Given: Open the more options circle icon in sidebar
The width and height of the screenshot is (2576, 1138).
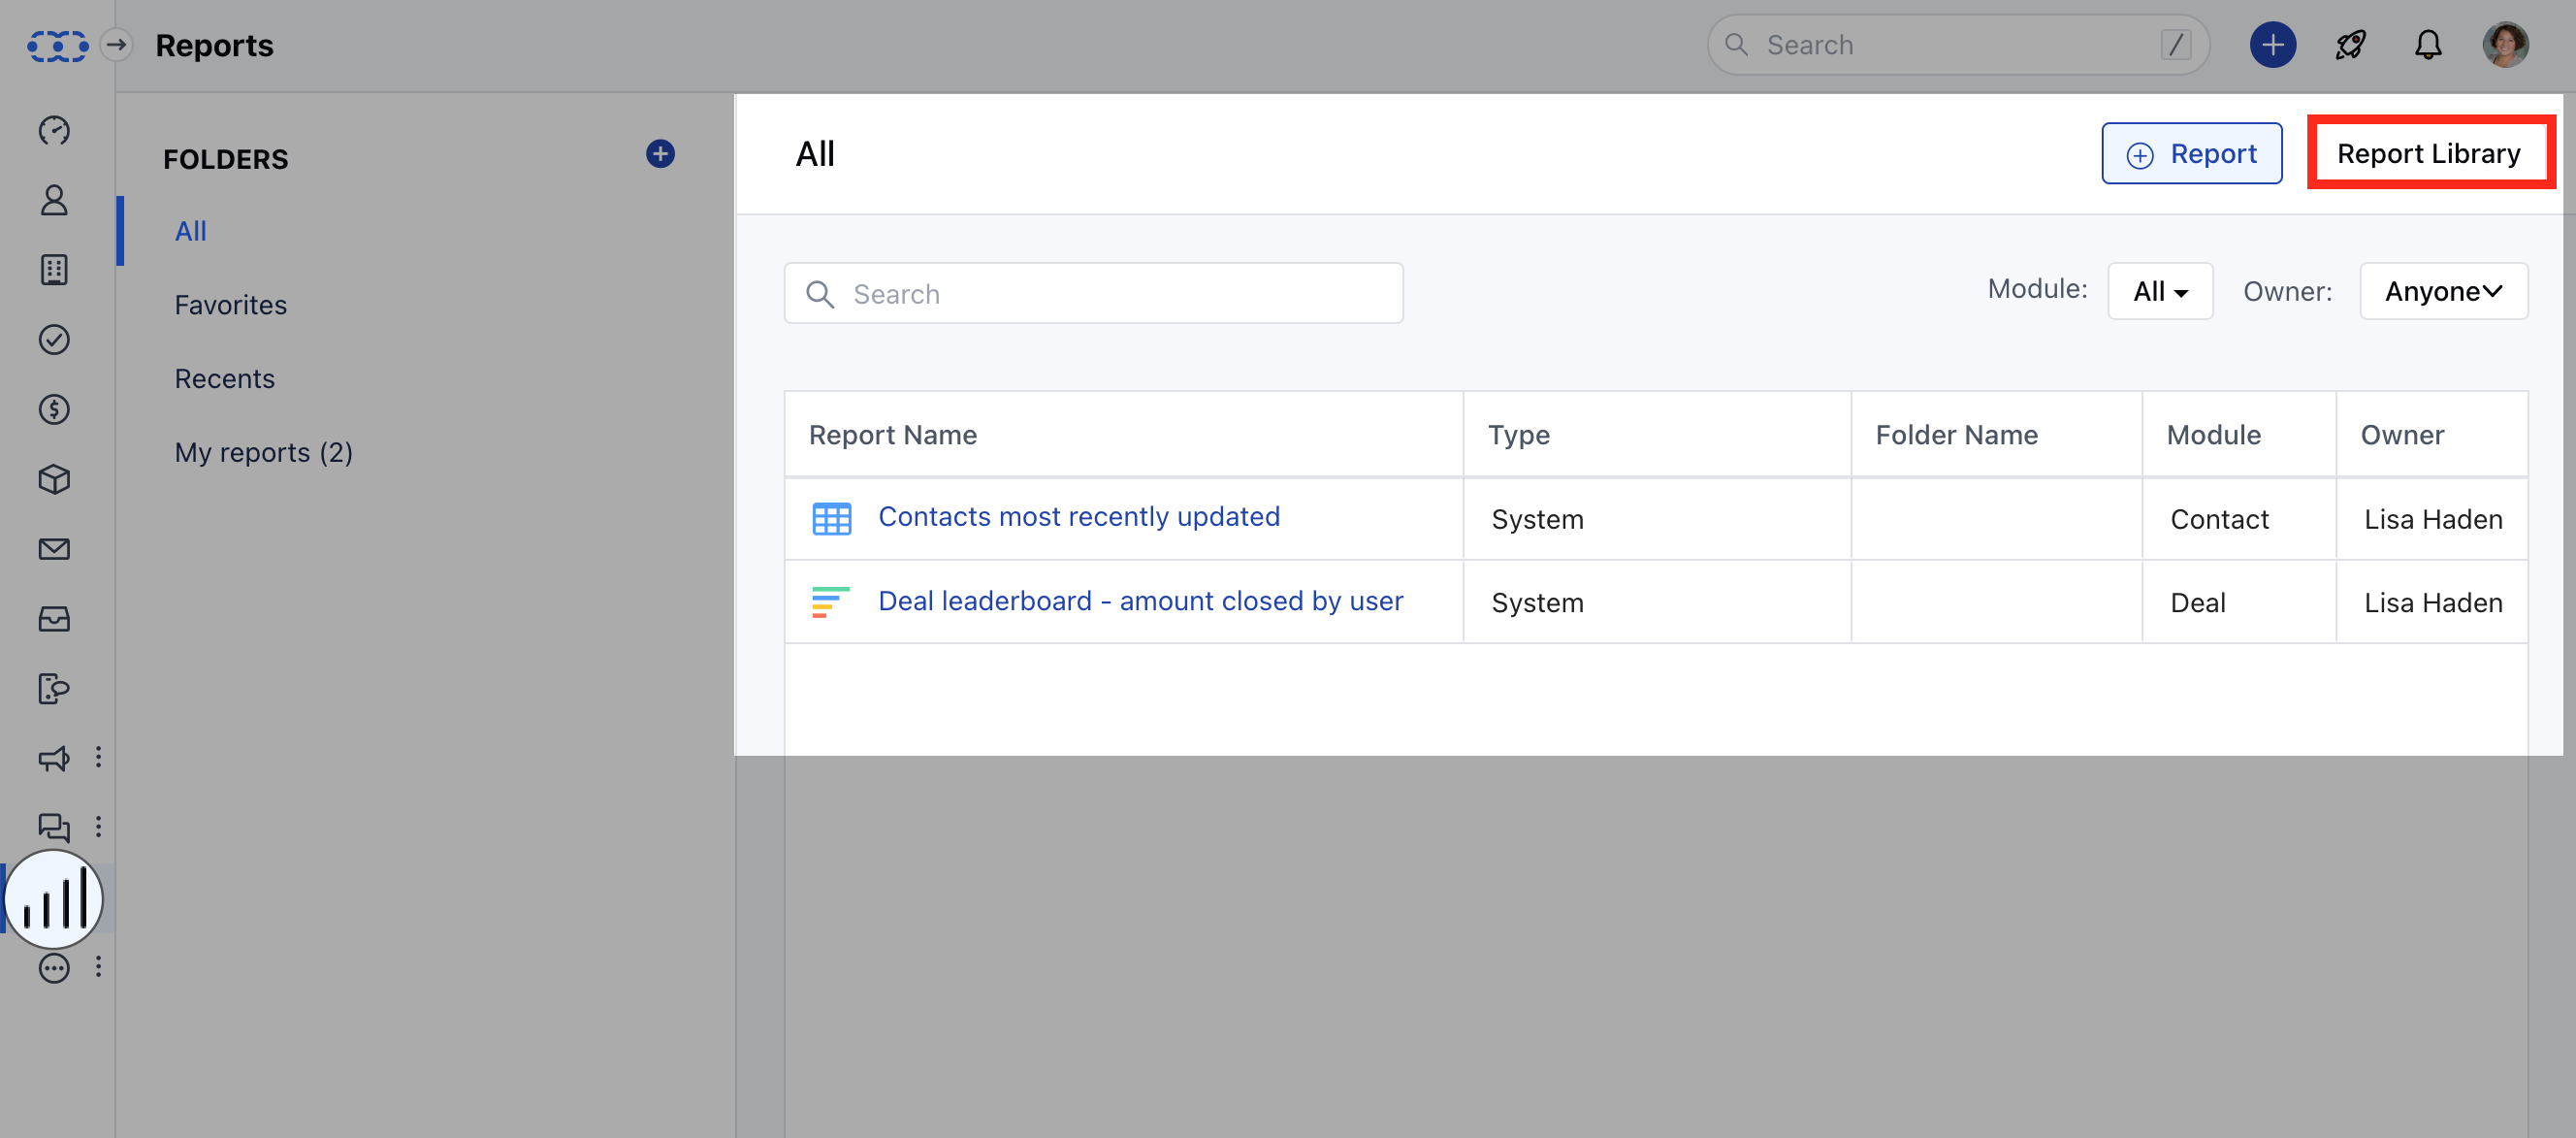Looking at the screenshot, I should point(54,968).
